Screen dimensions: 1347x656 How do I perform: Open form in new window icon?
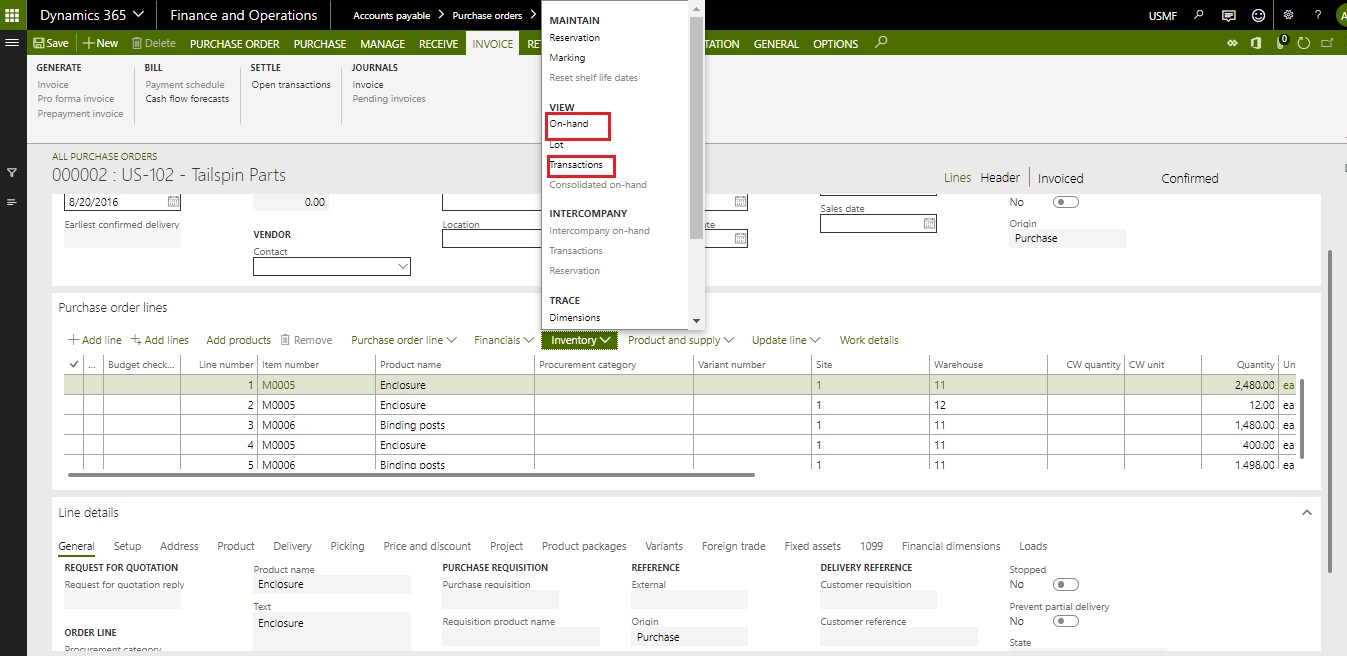[1327, 43]
